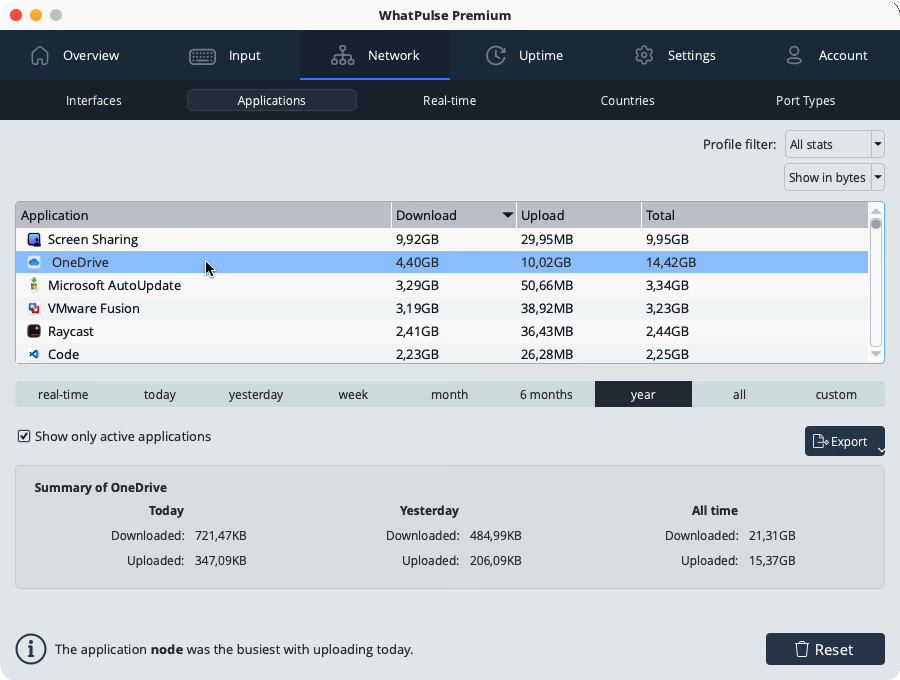Viewport: 900px width, 680px height.
Task: Click the Overview home icon
Action: tap(40, 56)
